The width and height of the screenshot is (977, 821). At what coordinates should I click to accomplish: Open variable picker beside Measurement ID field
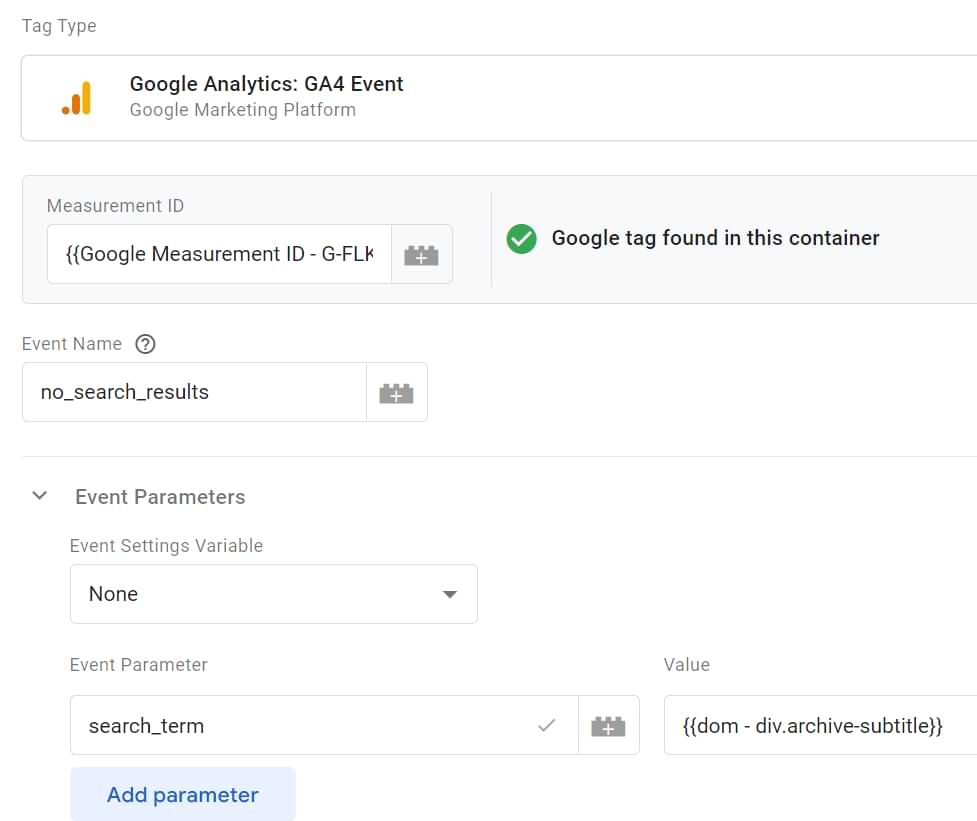(421, 254)
